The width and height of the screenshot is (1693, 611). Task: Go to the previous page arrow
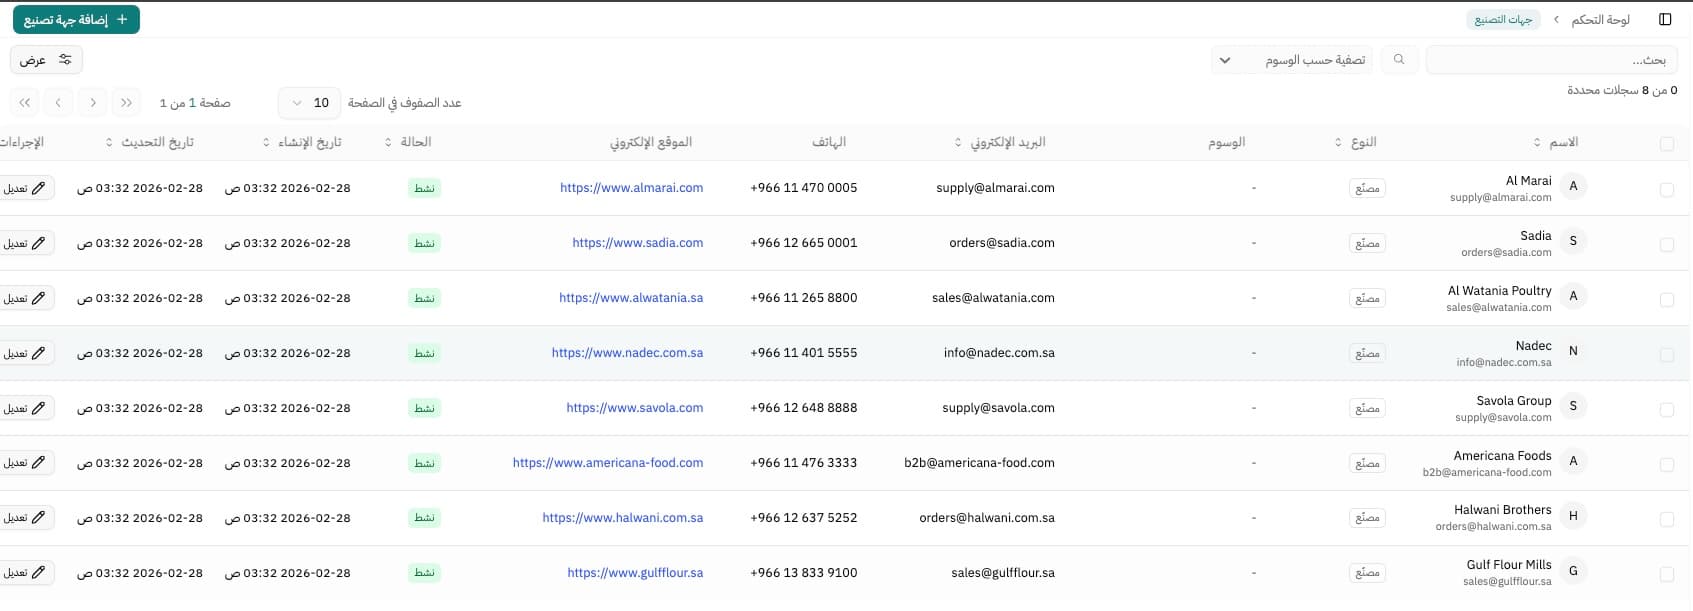click(92, 102)
